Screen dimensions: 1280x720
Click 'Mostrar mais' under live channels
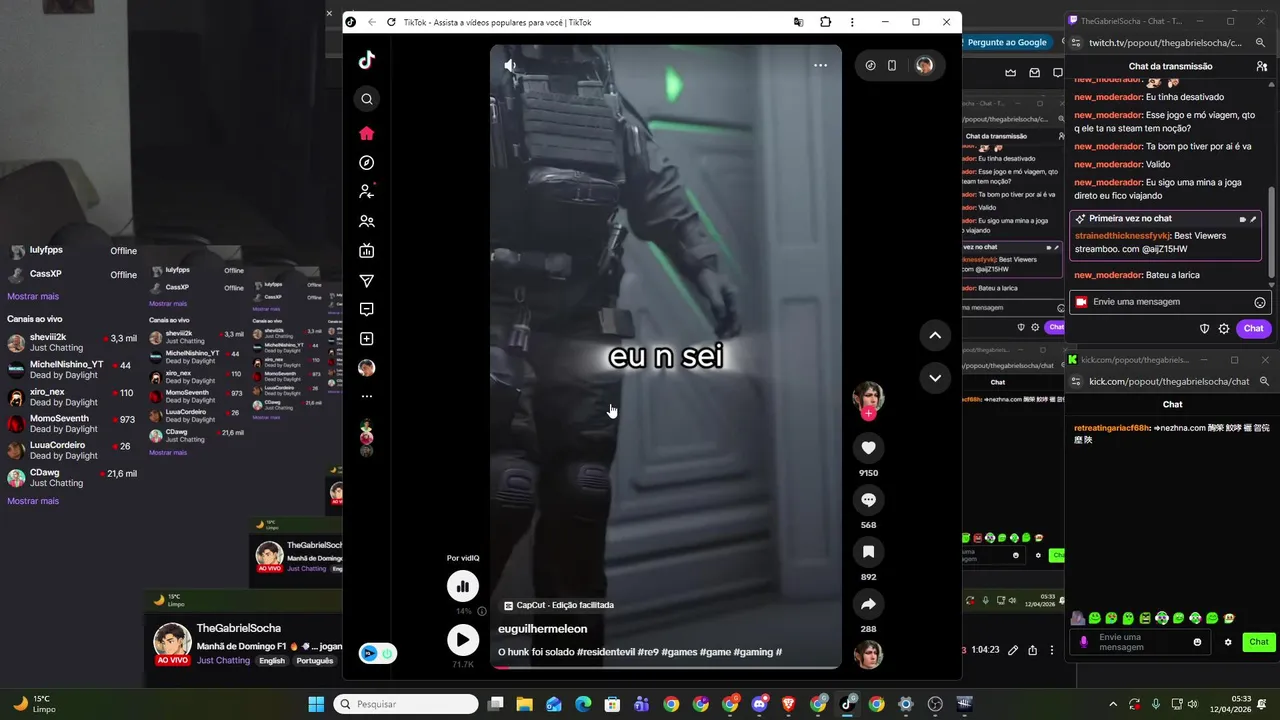pos(33,501)
